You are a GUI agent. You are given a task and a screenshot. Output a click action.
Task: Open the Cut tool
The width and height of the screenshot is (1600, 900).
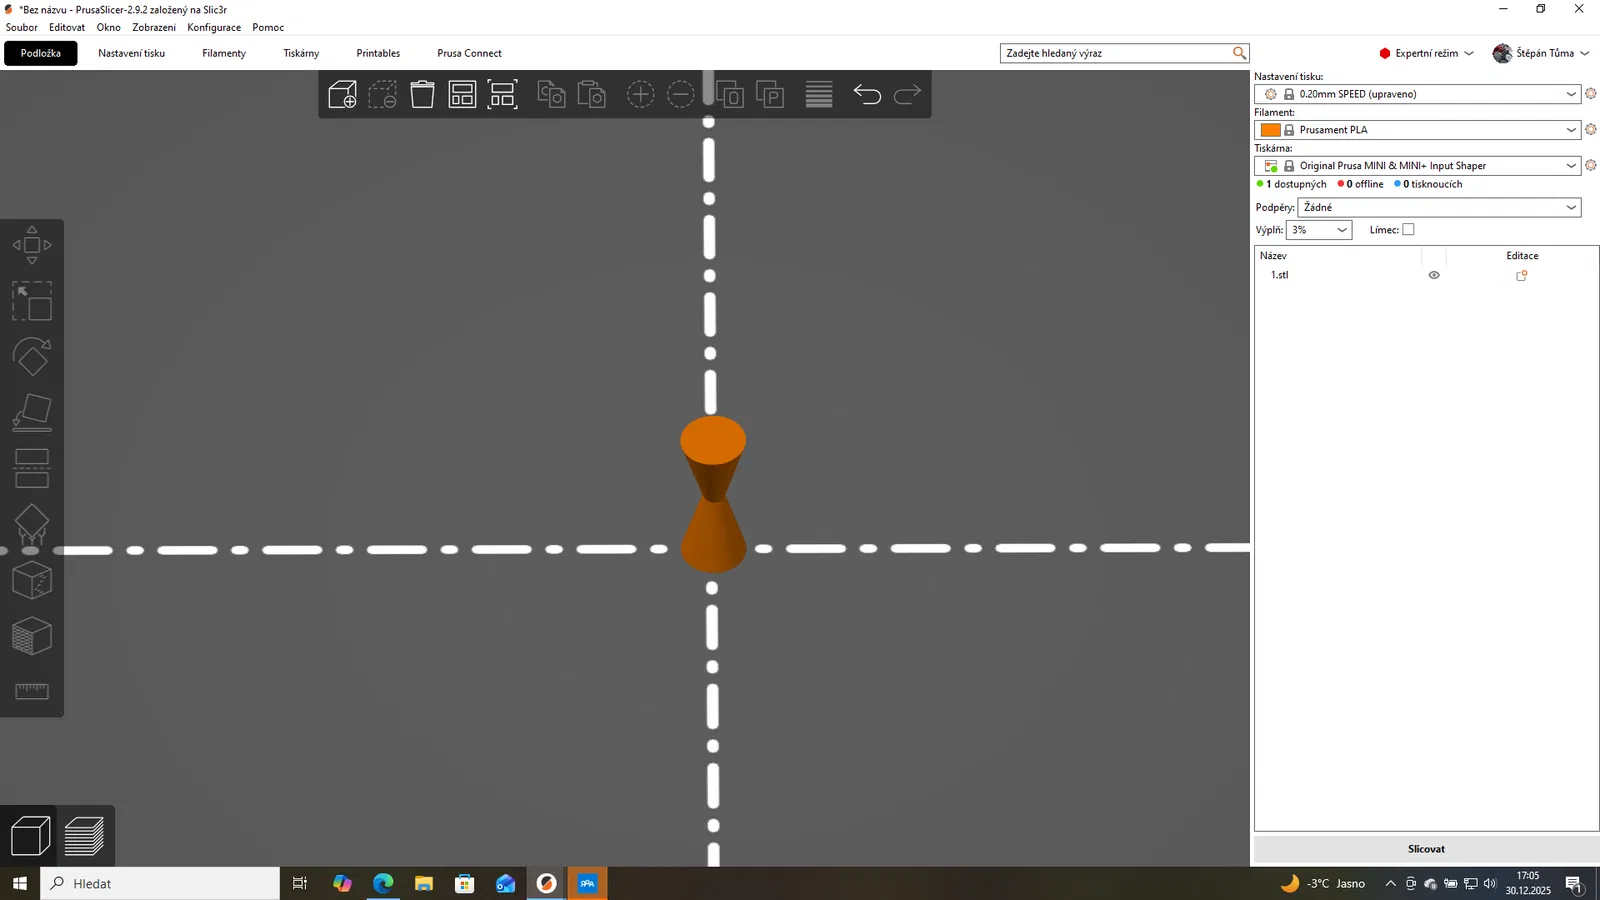[x=32, y=468]
